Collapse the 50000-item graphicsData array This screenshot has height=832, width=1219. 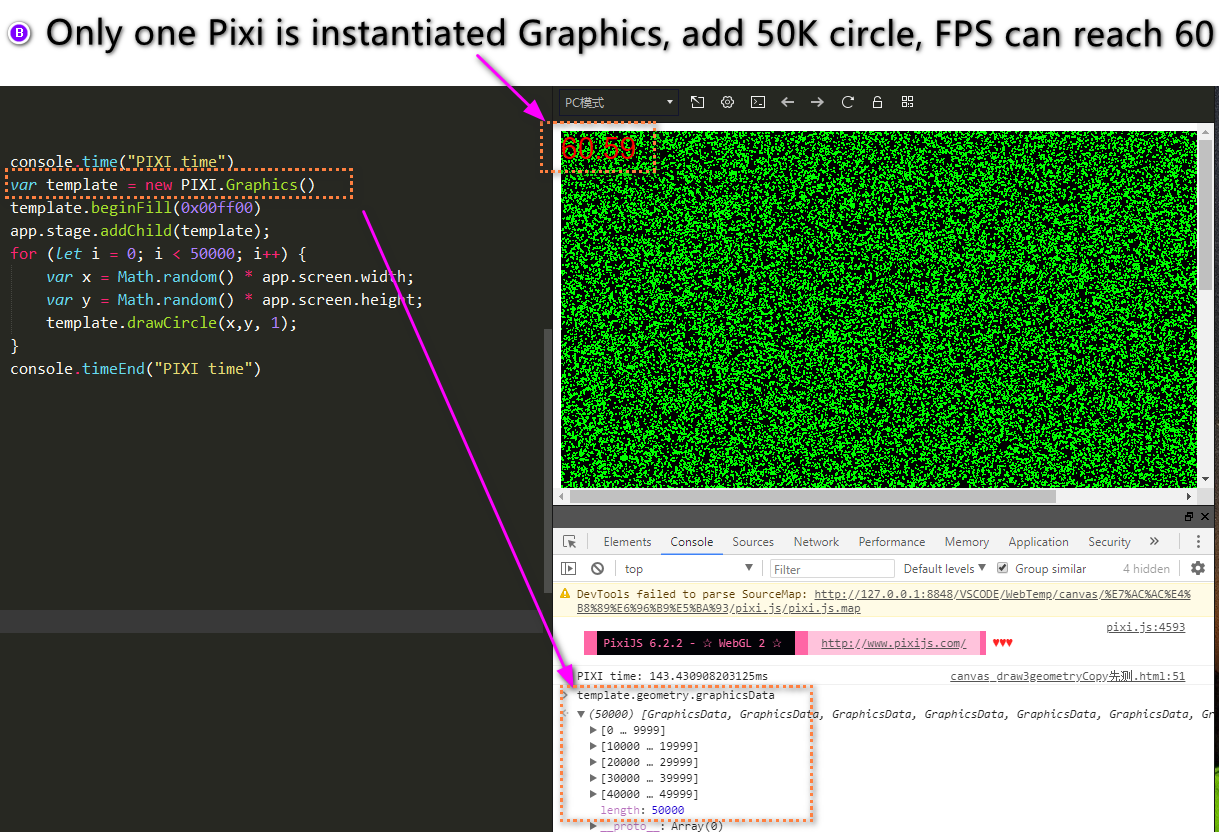pyautogui.click(x=580, y=713)
